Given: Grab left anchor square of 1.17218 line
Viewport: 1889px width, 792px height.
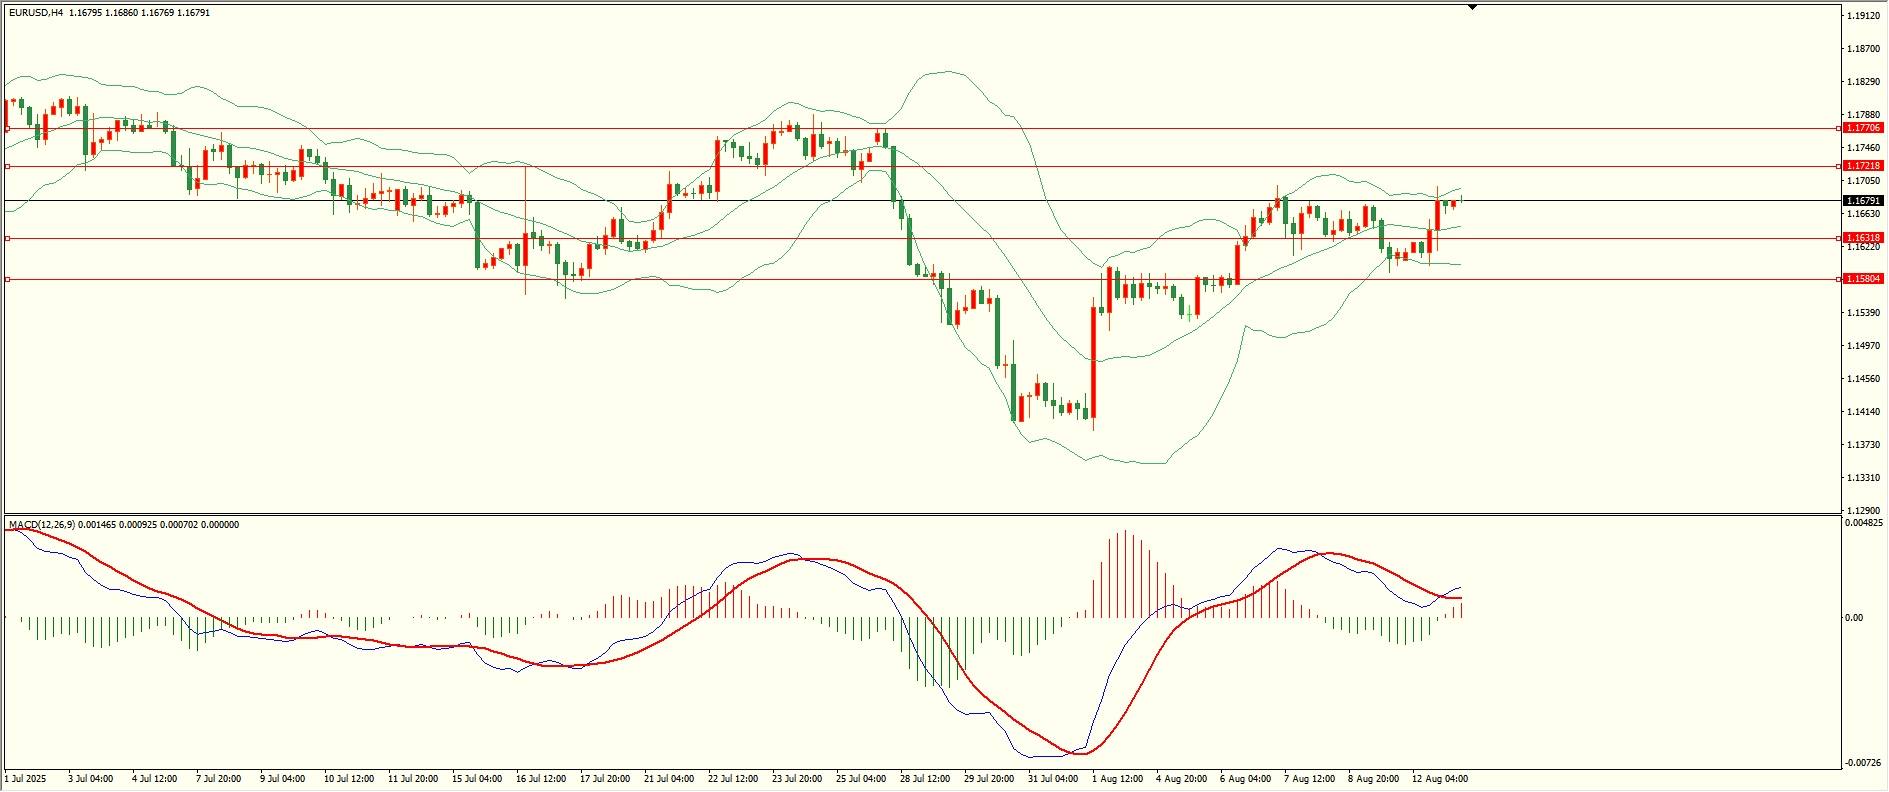Looking at the screenshot, I should pos(7,166).
